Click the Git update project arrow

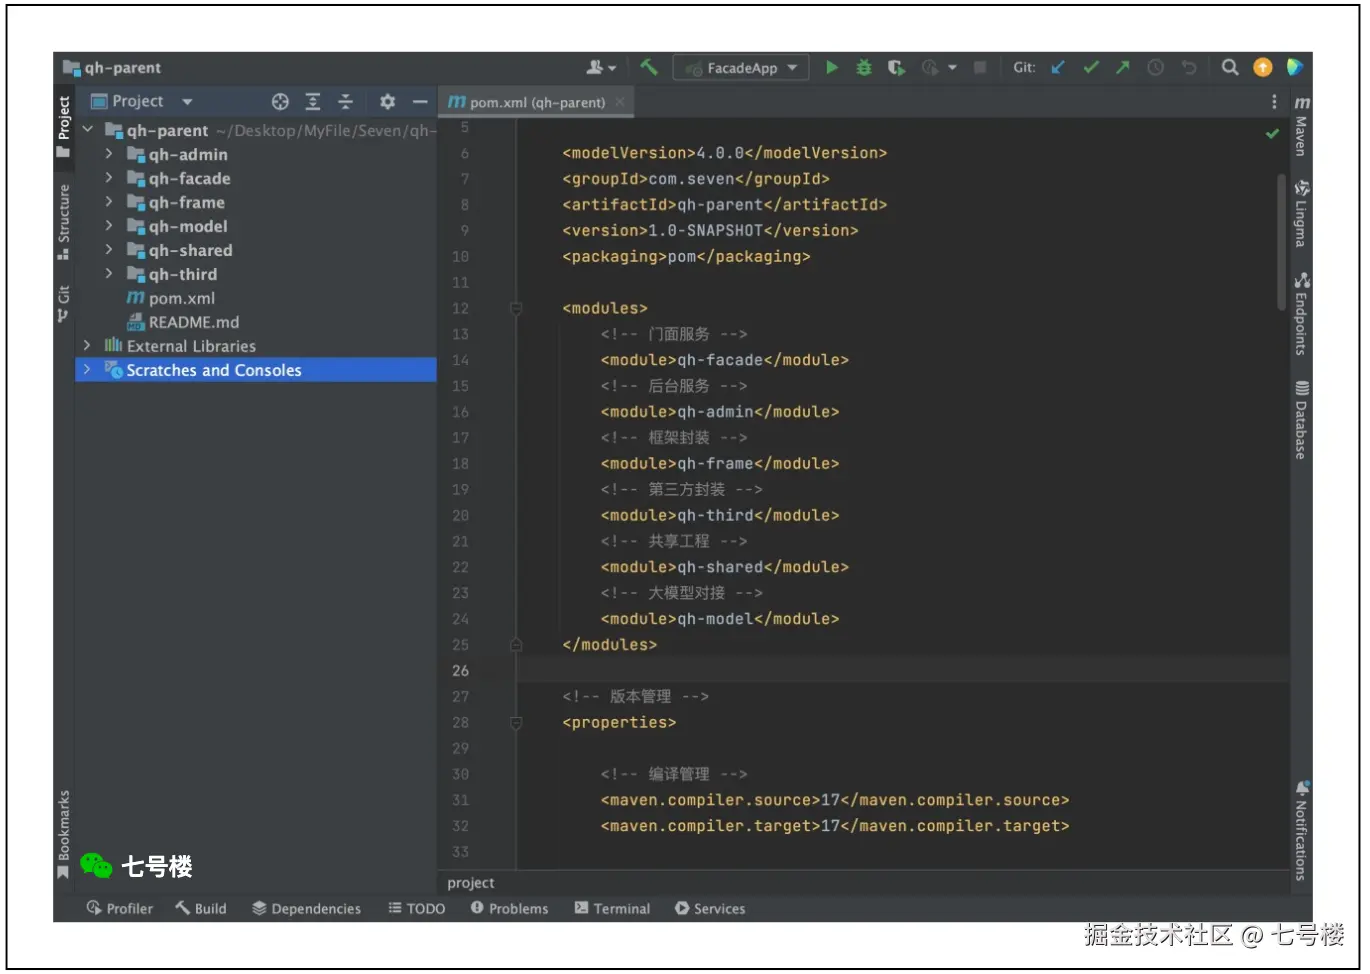coord(1058,67)
